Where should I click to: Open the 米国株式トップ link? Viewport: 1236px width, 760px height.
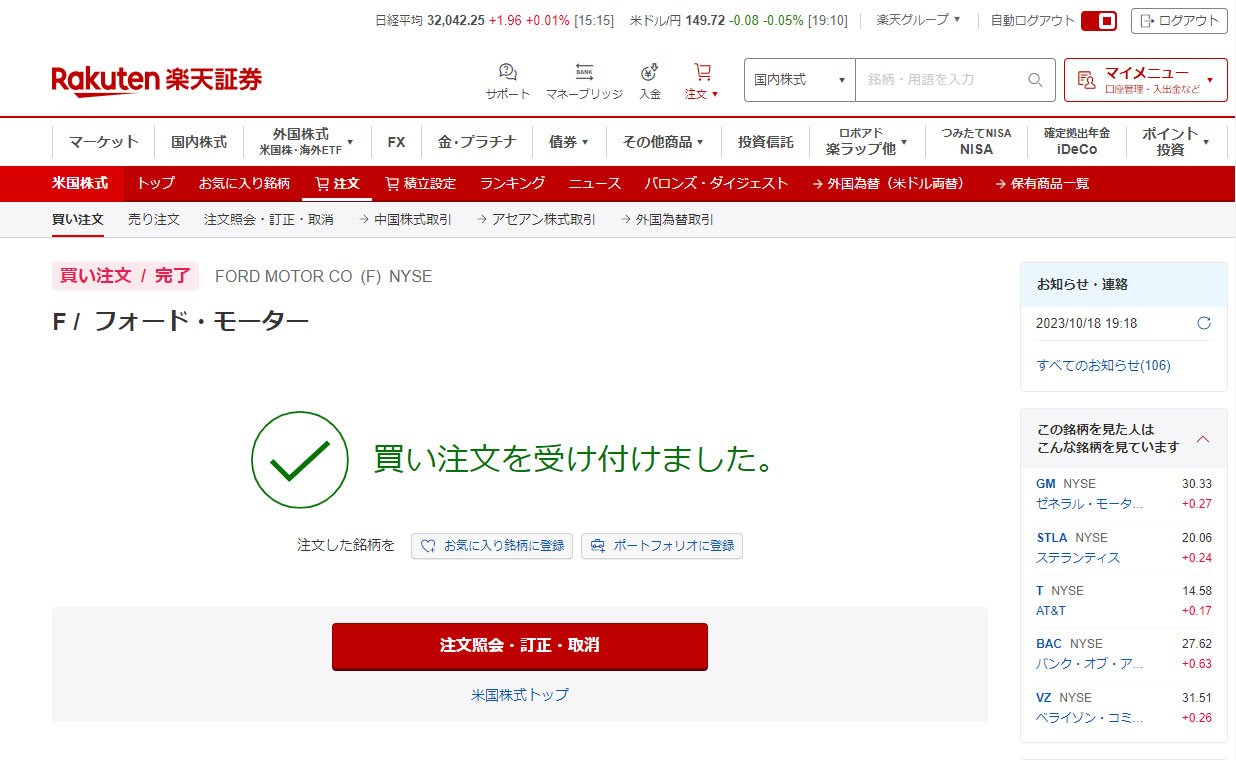click(519, 694)
